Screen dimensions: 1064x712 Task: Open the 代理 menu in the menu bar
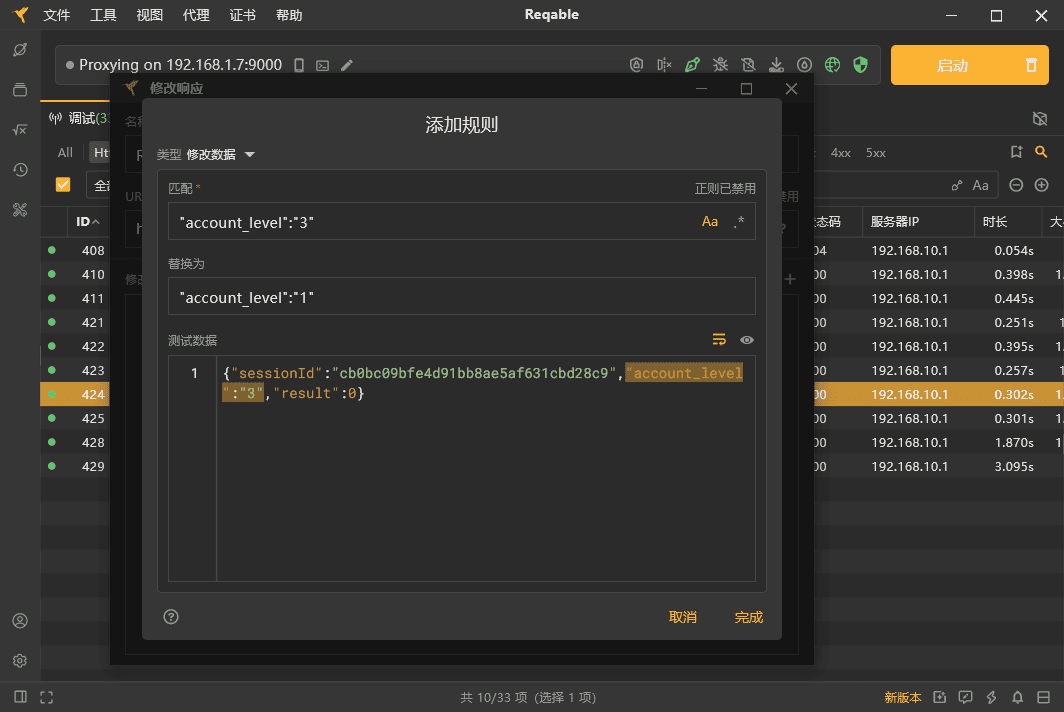[196, 15]
